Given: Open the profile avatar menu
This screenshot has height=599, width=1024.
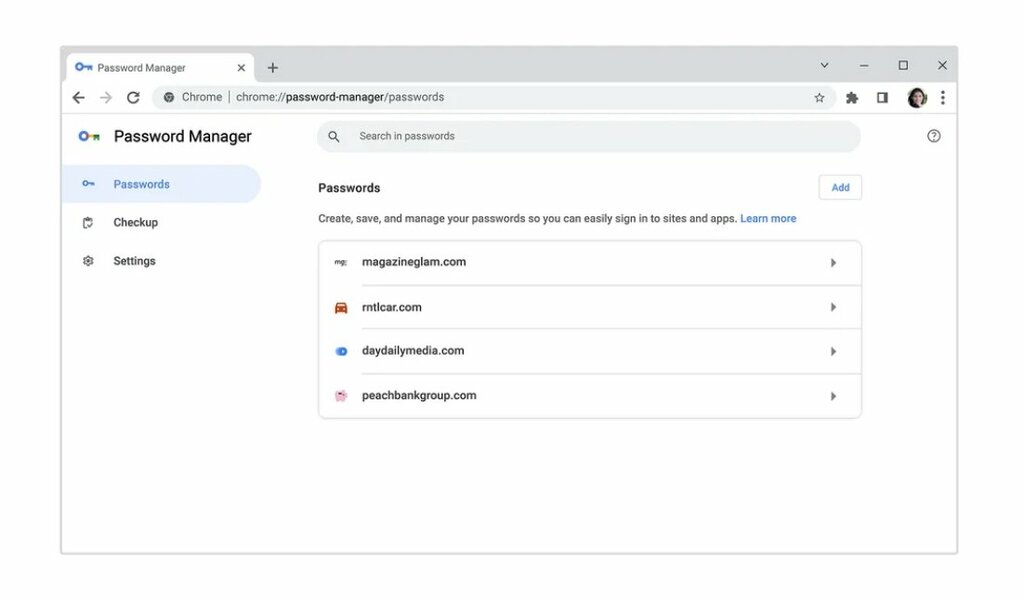Looking at the screenshot, I should coord(917,97).
